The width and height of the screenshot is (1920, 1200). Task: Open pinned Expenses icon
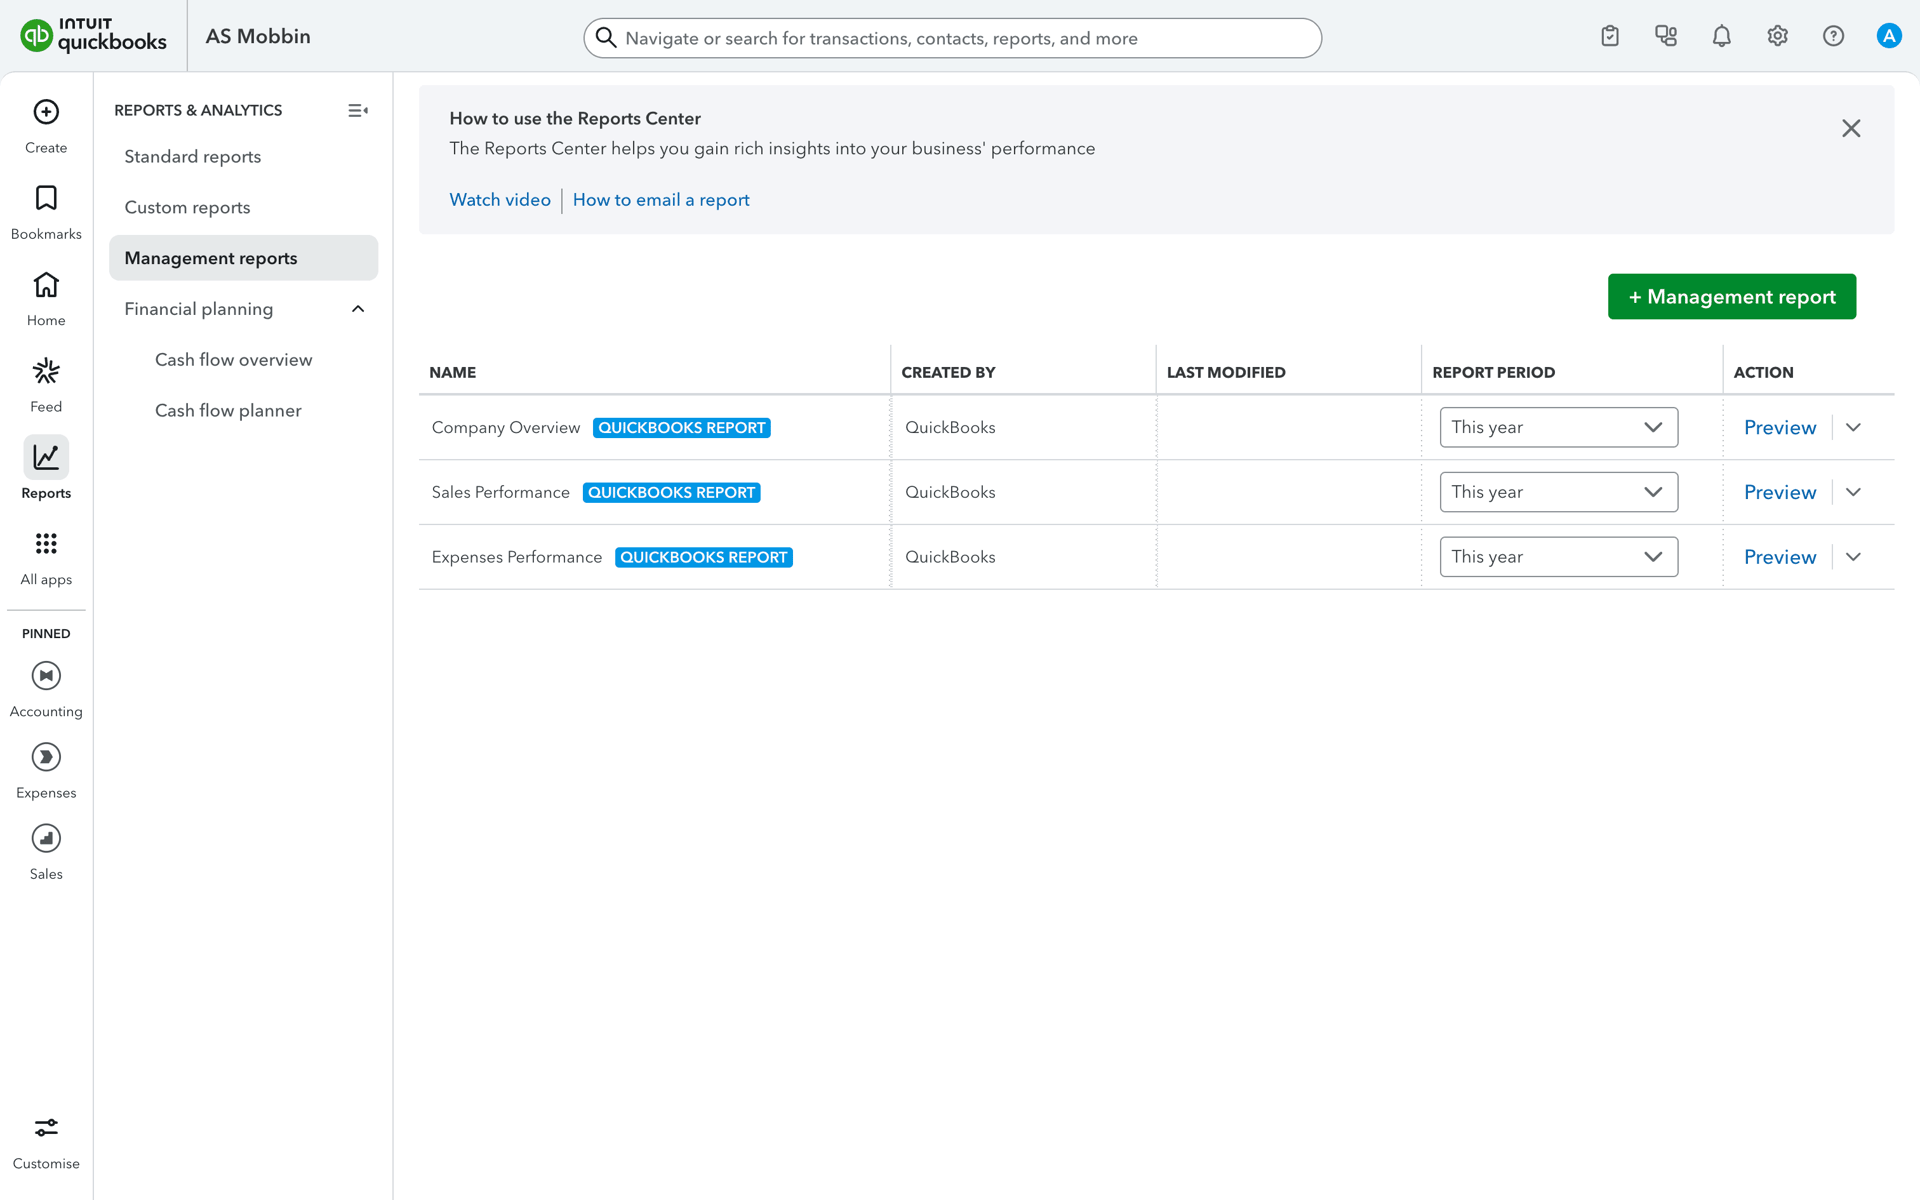pos(46,757)
